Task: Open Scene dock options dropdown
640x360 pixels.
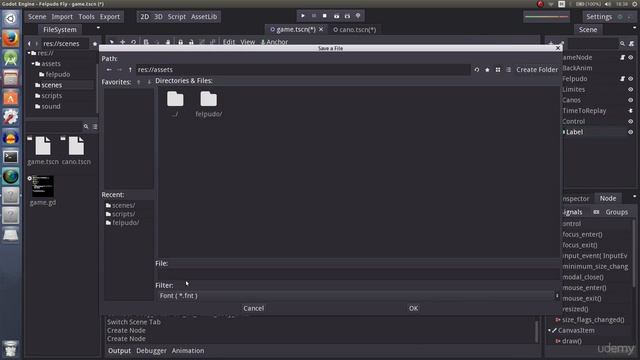Action: [x=634, y=29]
